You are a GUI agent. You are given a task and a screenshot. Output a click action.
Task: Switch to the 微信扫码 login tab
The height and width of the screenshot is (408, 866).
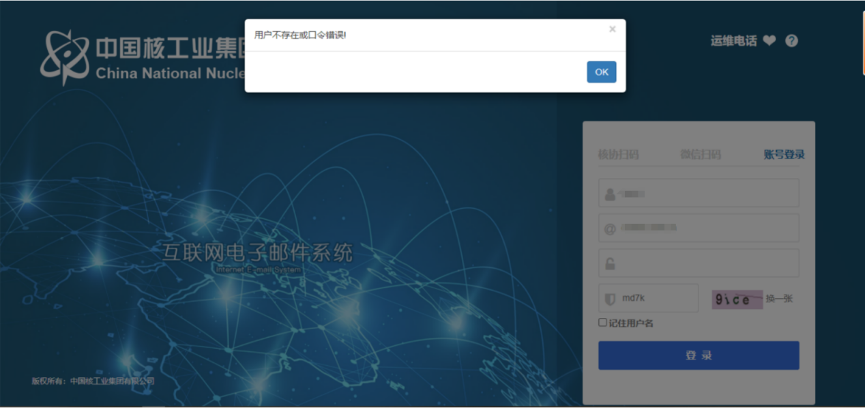coord(700,155)
